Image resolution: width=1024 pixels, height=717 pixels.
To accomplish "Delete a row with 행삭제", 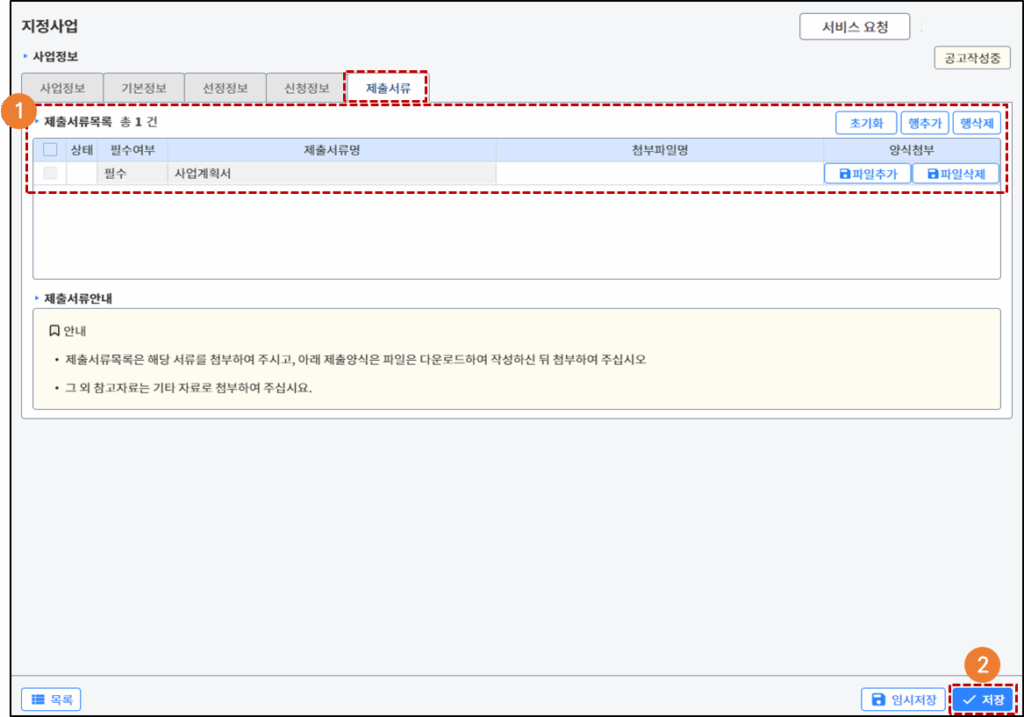I will point(976,123).
